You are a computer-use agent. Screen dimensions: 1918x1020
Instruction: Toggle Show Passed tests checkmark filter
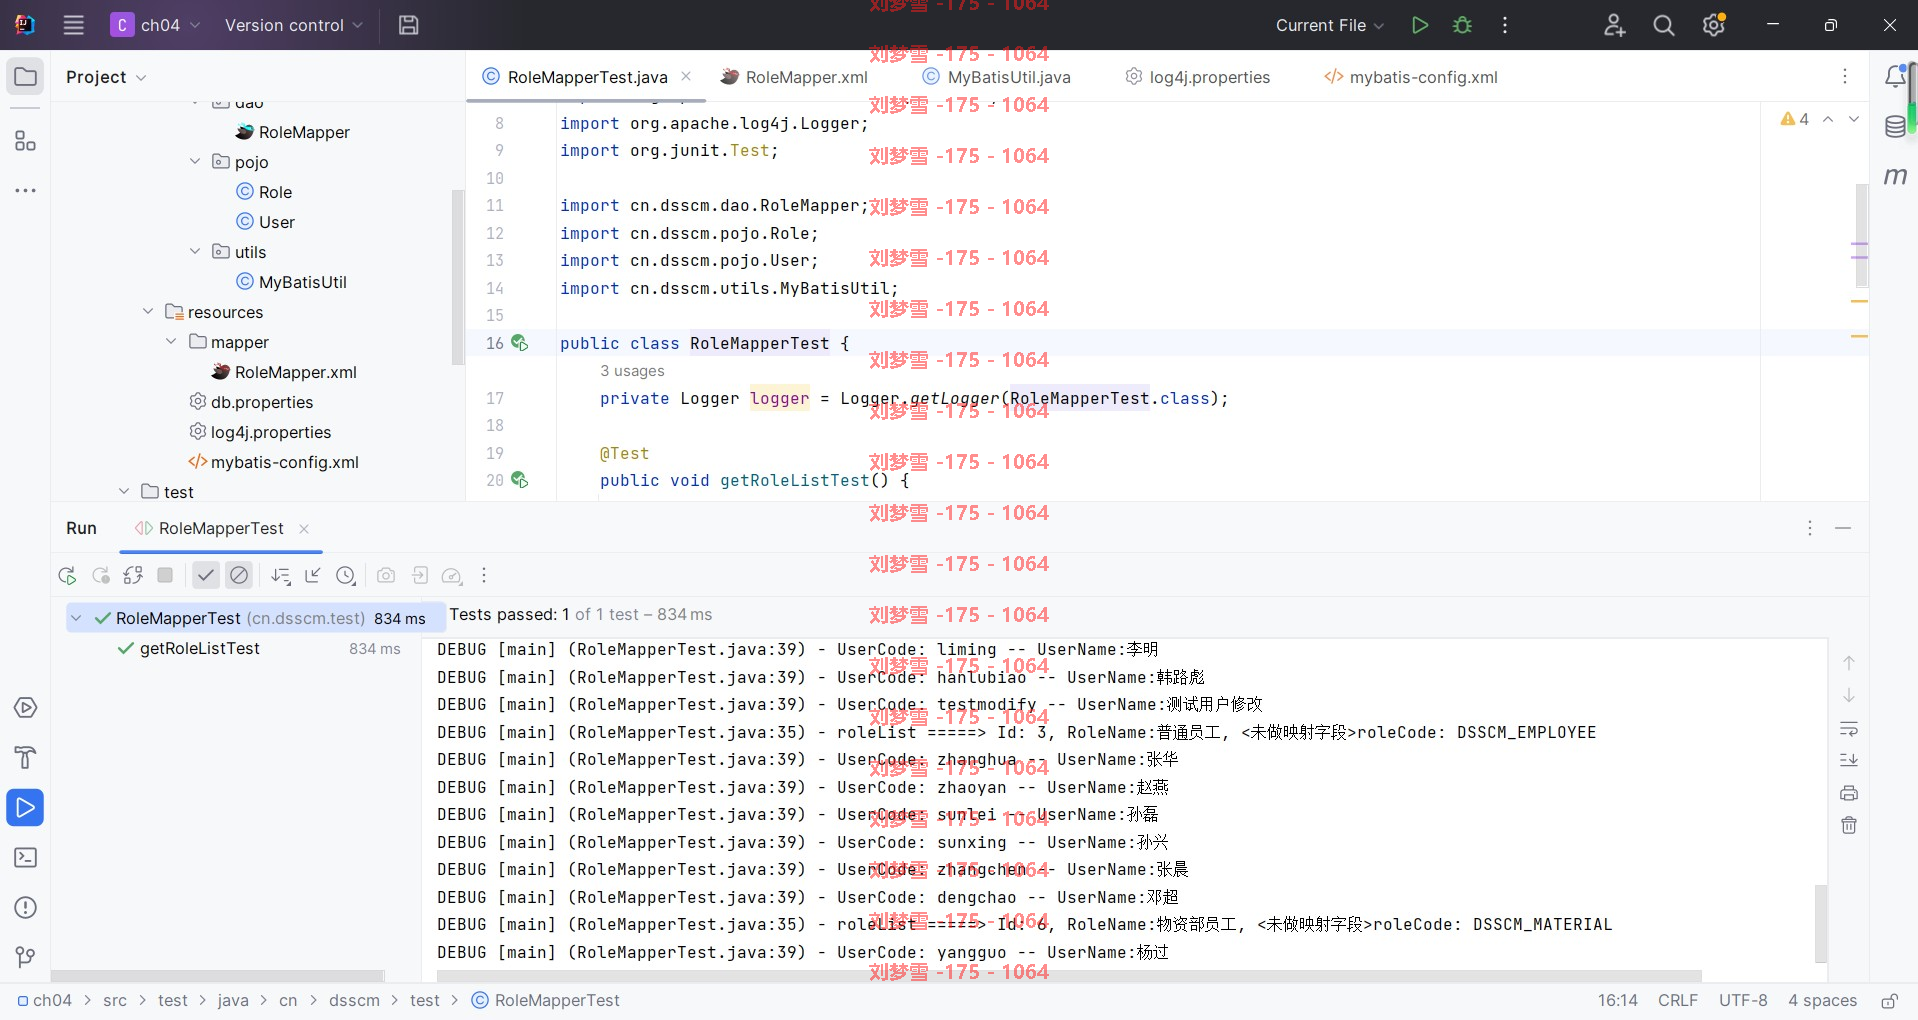click(x=206, y=576)
